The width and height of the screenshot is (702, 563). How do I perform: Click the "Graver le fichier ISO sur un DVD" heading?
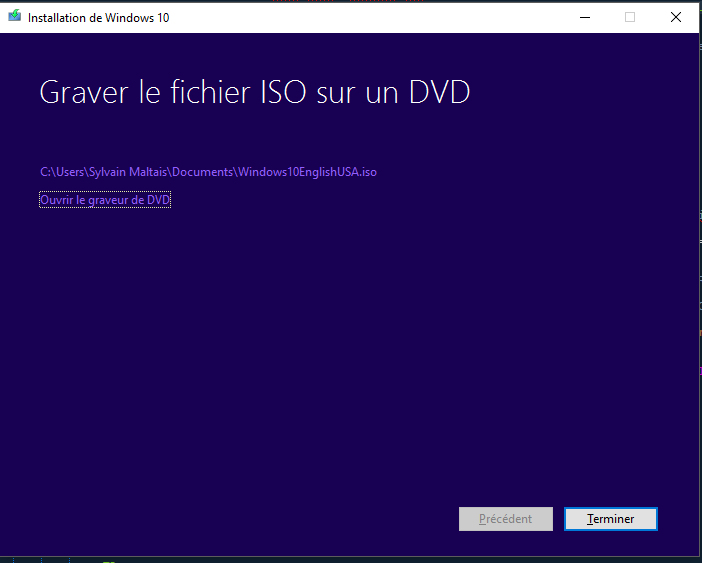click(255, 92)
